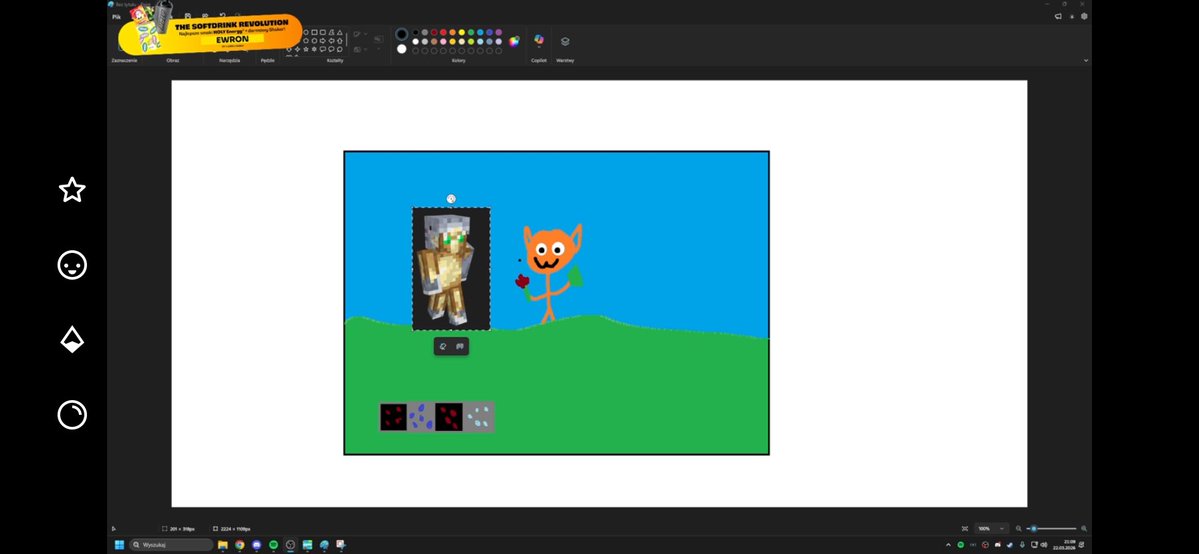Pick the right arrow shape
Viewport: 1199px width, 554px height.
pyautogui.click(x=323, y=41)
